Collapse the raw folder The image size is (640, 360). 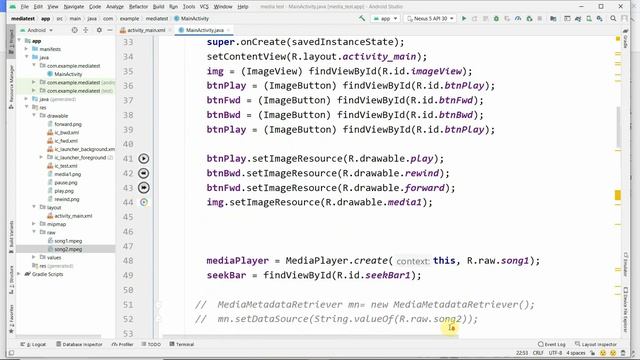(x=34, y=232)
